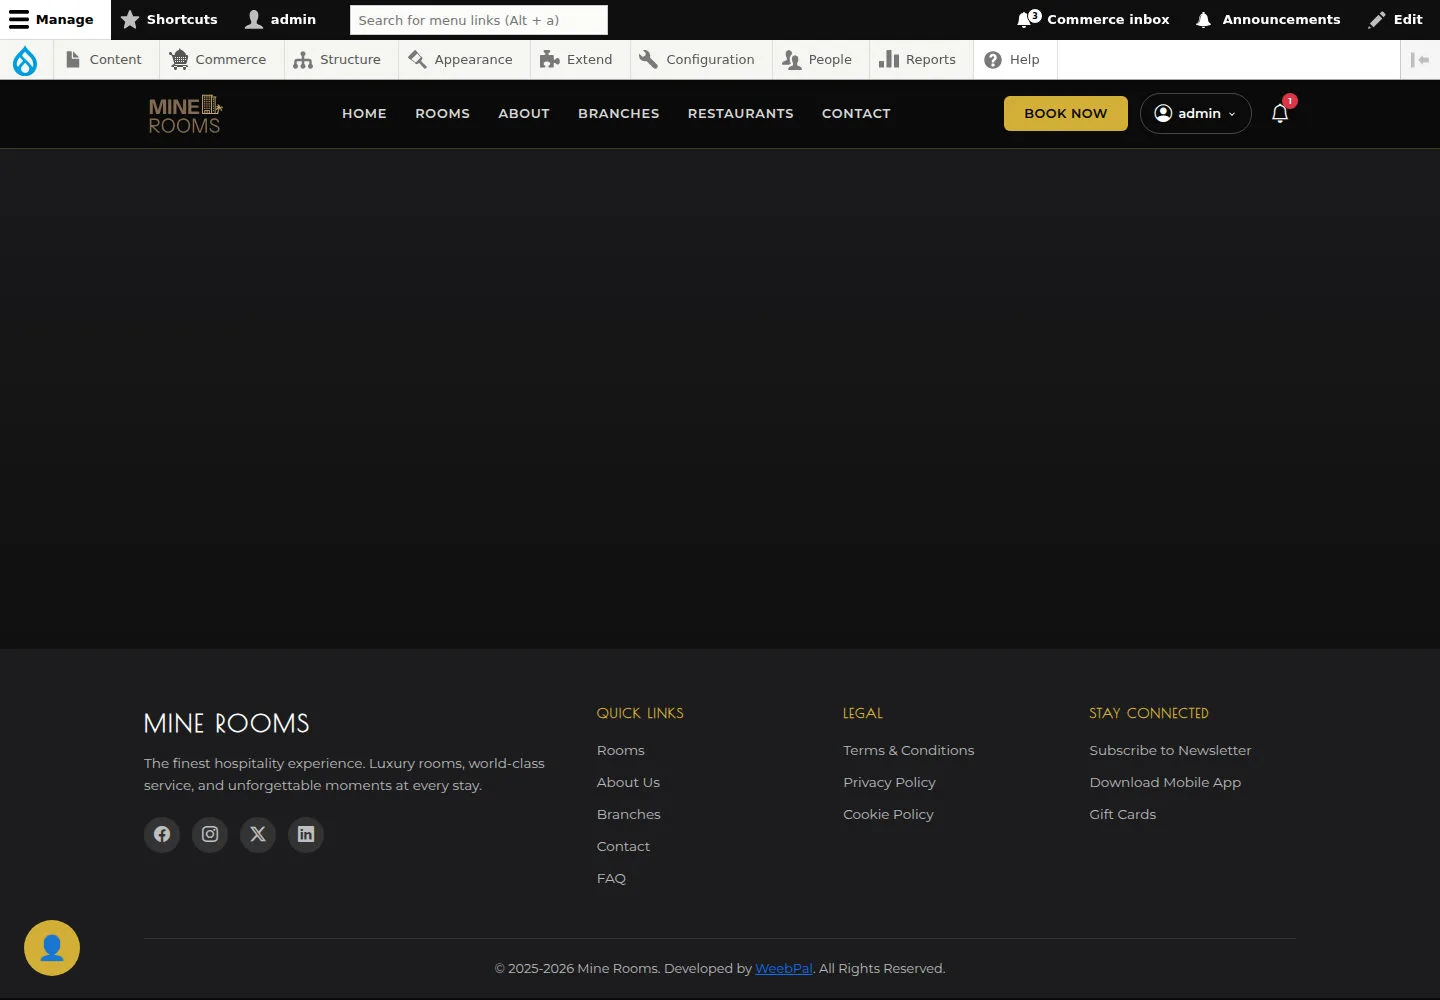Viewport: 1440px width, 1000px height.
Task: Go to ROOMS in site navigation
Action: click(442, 114)
